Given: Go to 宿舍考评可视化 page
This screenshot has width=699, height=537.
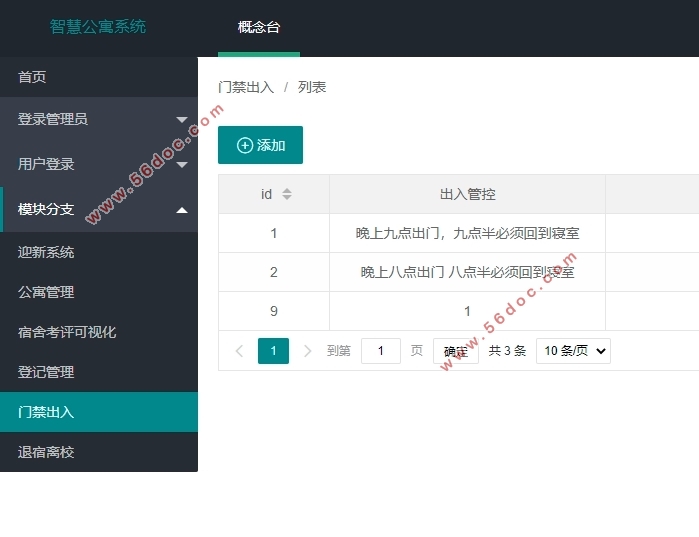Looking at the screenshot, I should (67, 332).
